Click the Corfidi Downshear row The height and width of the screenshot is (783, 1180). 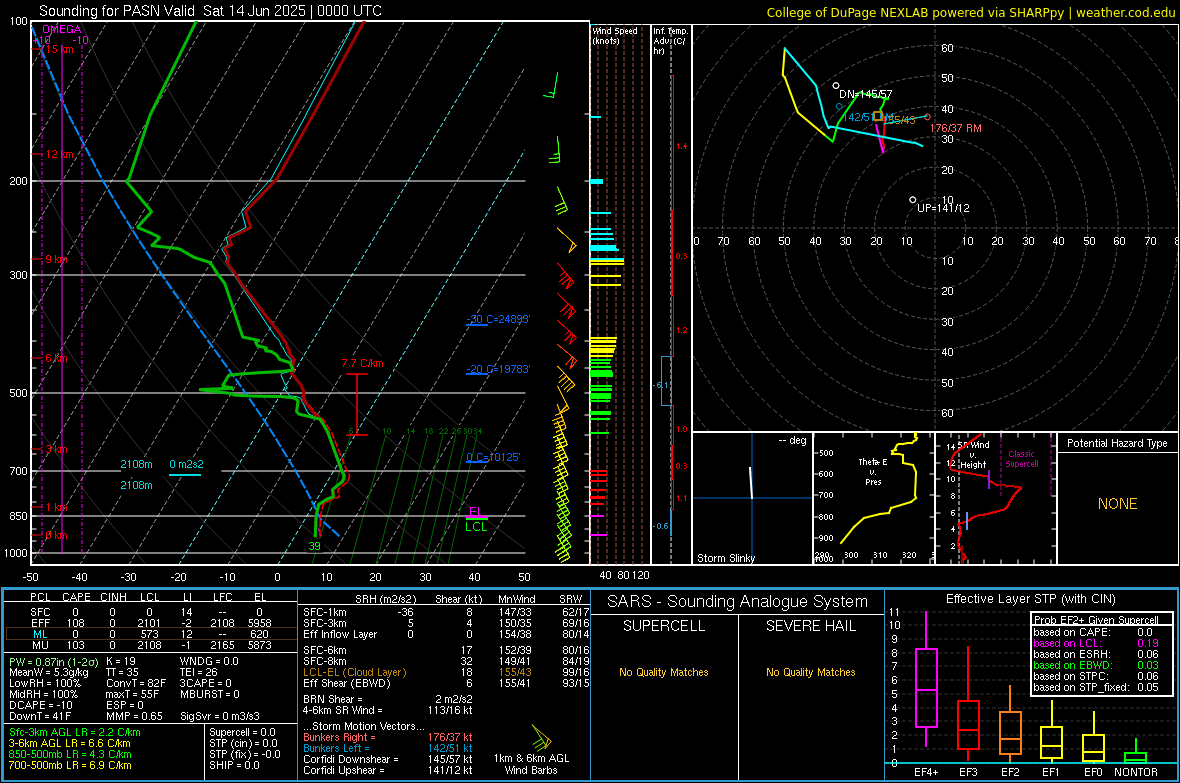point(388,759)
